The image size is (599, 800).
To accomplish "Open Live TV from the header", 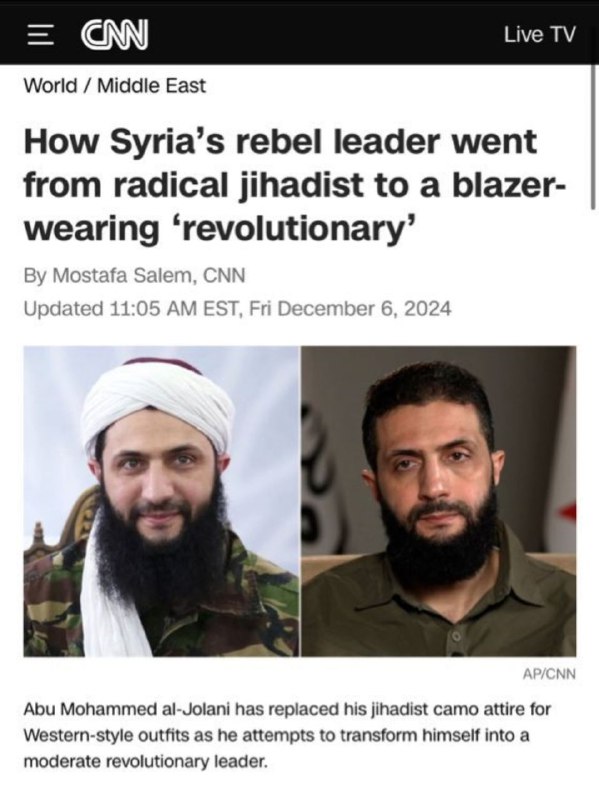I will tap(539, 35).
